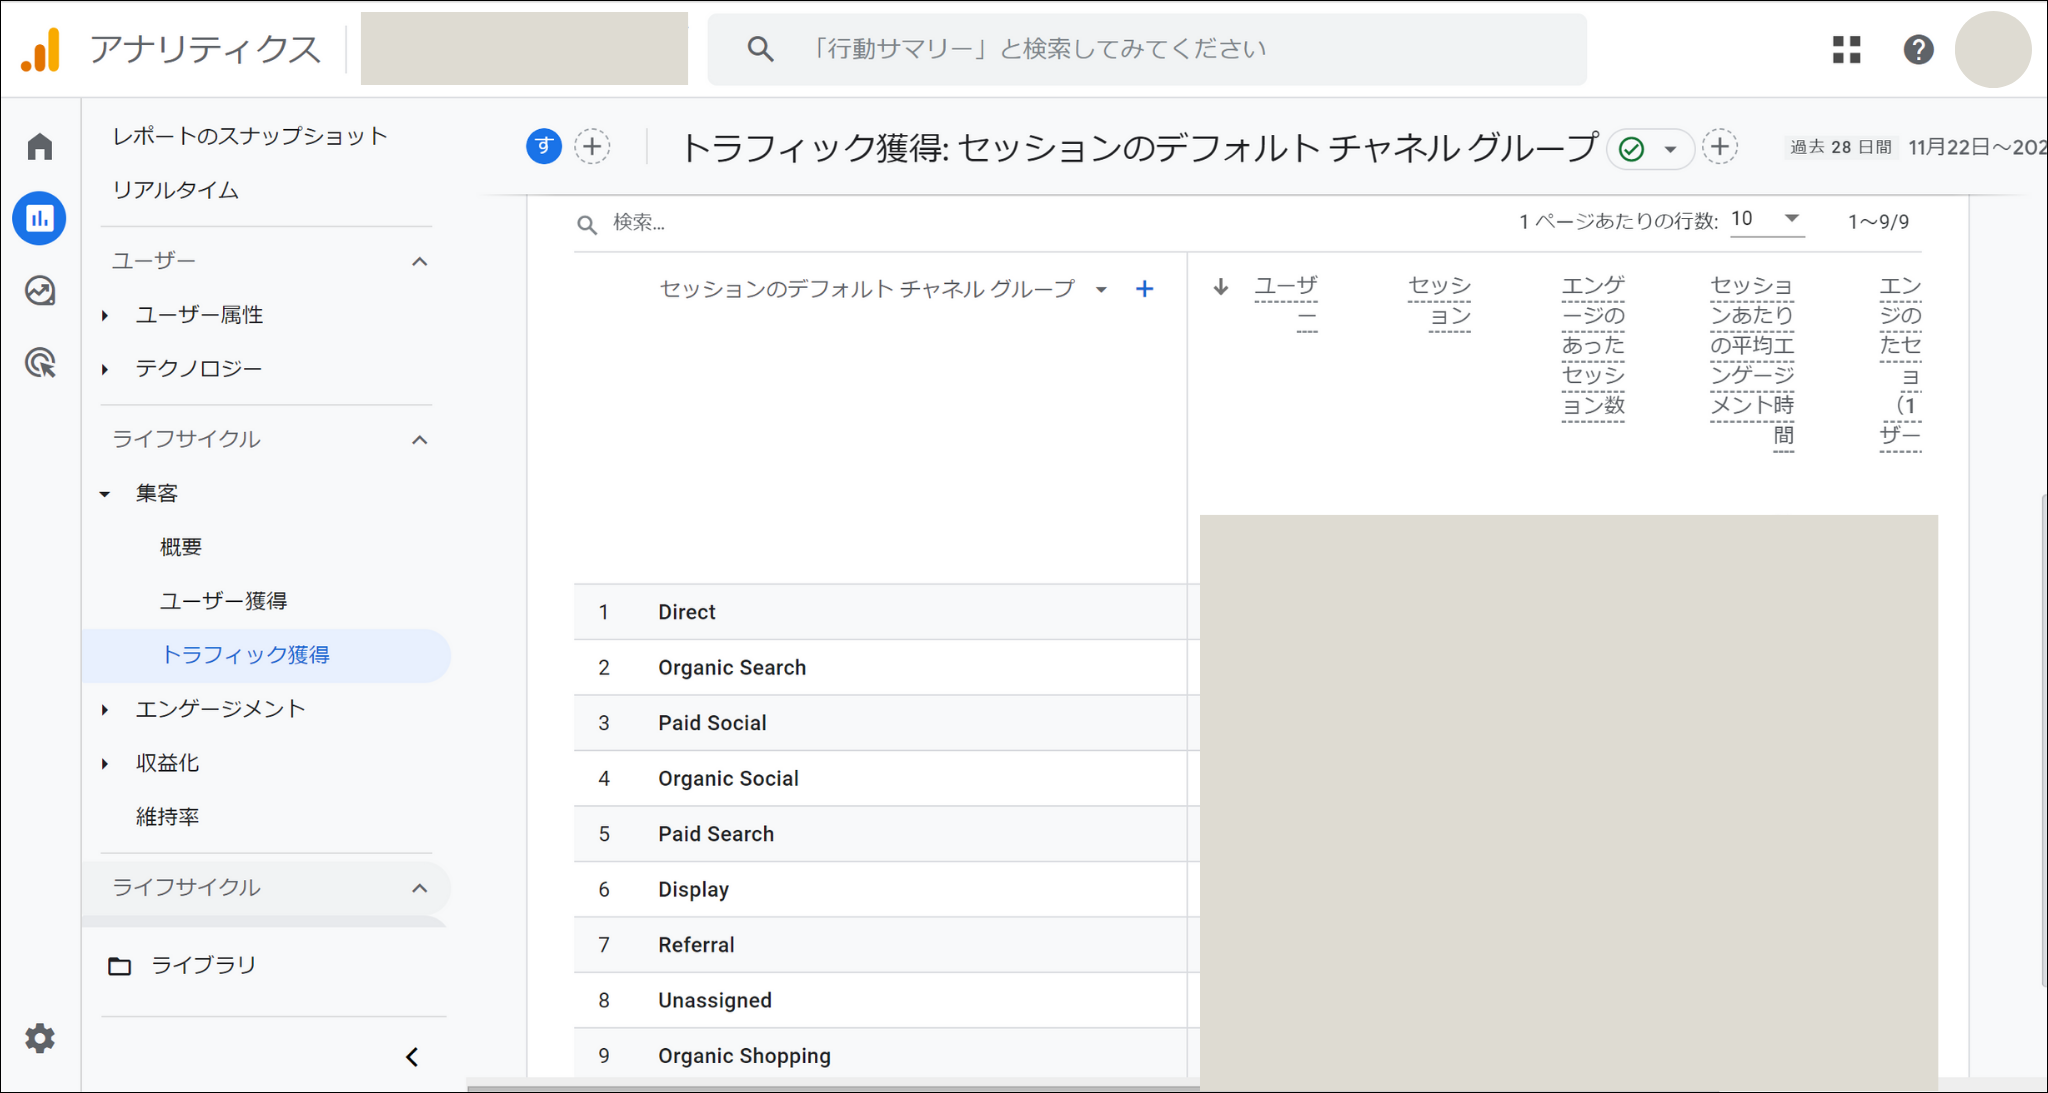This screenshot has width=2048, height=1093.
Task: Click the date range 過去 28 日間
Action: [1840, 147]
